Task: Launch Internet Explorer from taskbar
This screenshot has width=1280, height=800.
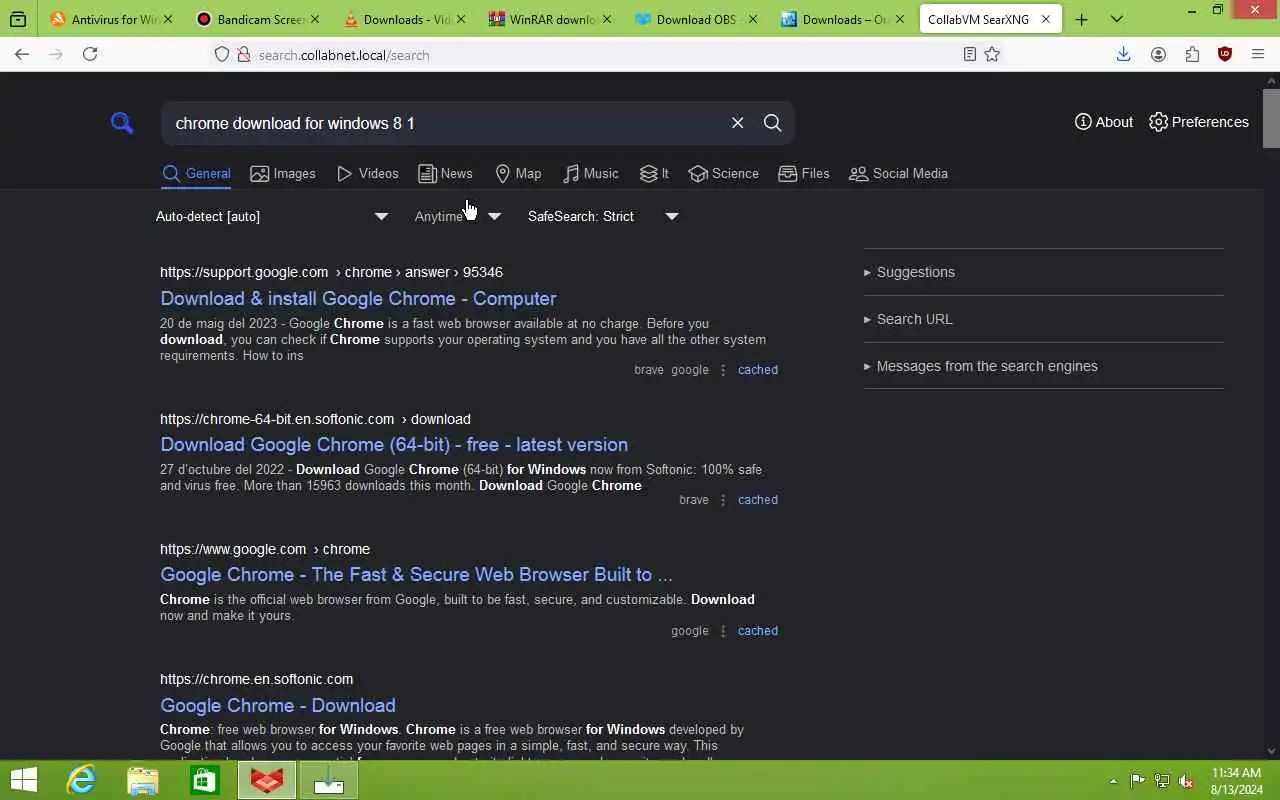Action: pyautogui.click(x=81, y=780)
